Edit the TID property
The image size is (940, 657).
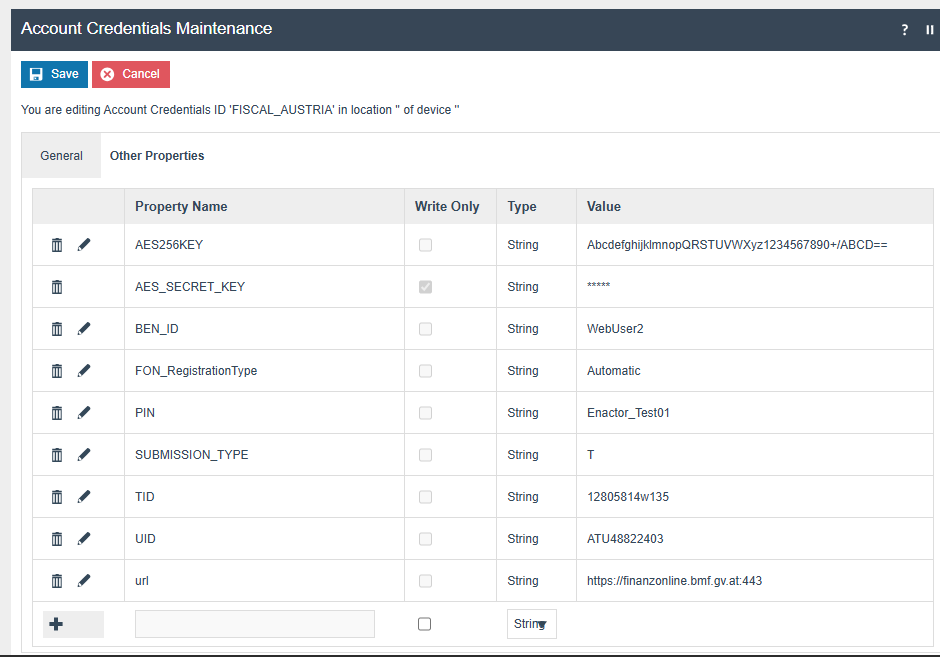click(84, 497)
